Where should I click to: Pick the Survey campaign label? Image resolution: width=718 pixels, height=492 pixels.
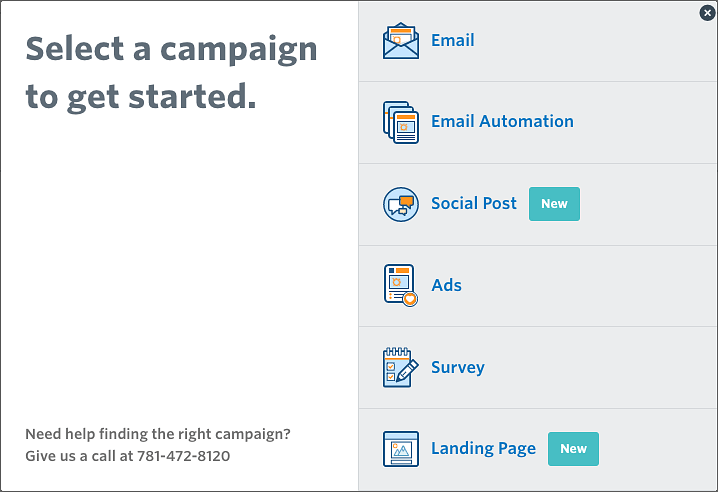click(458, 367)
